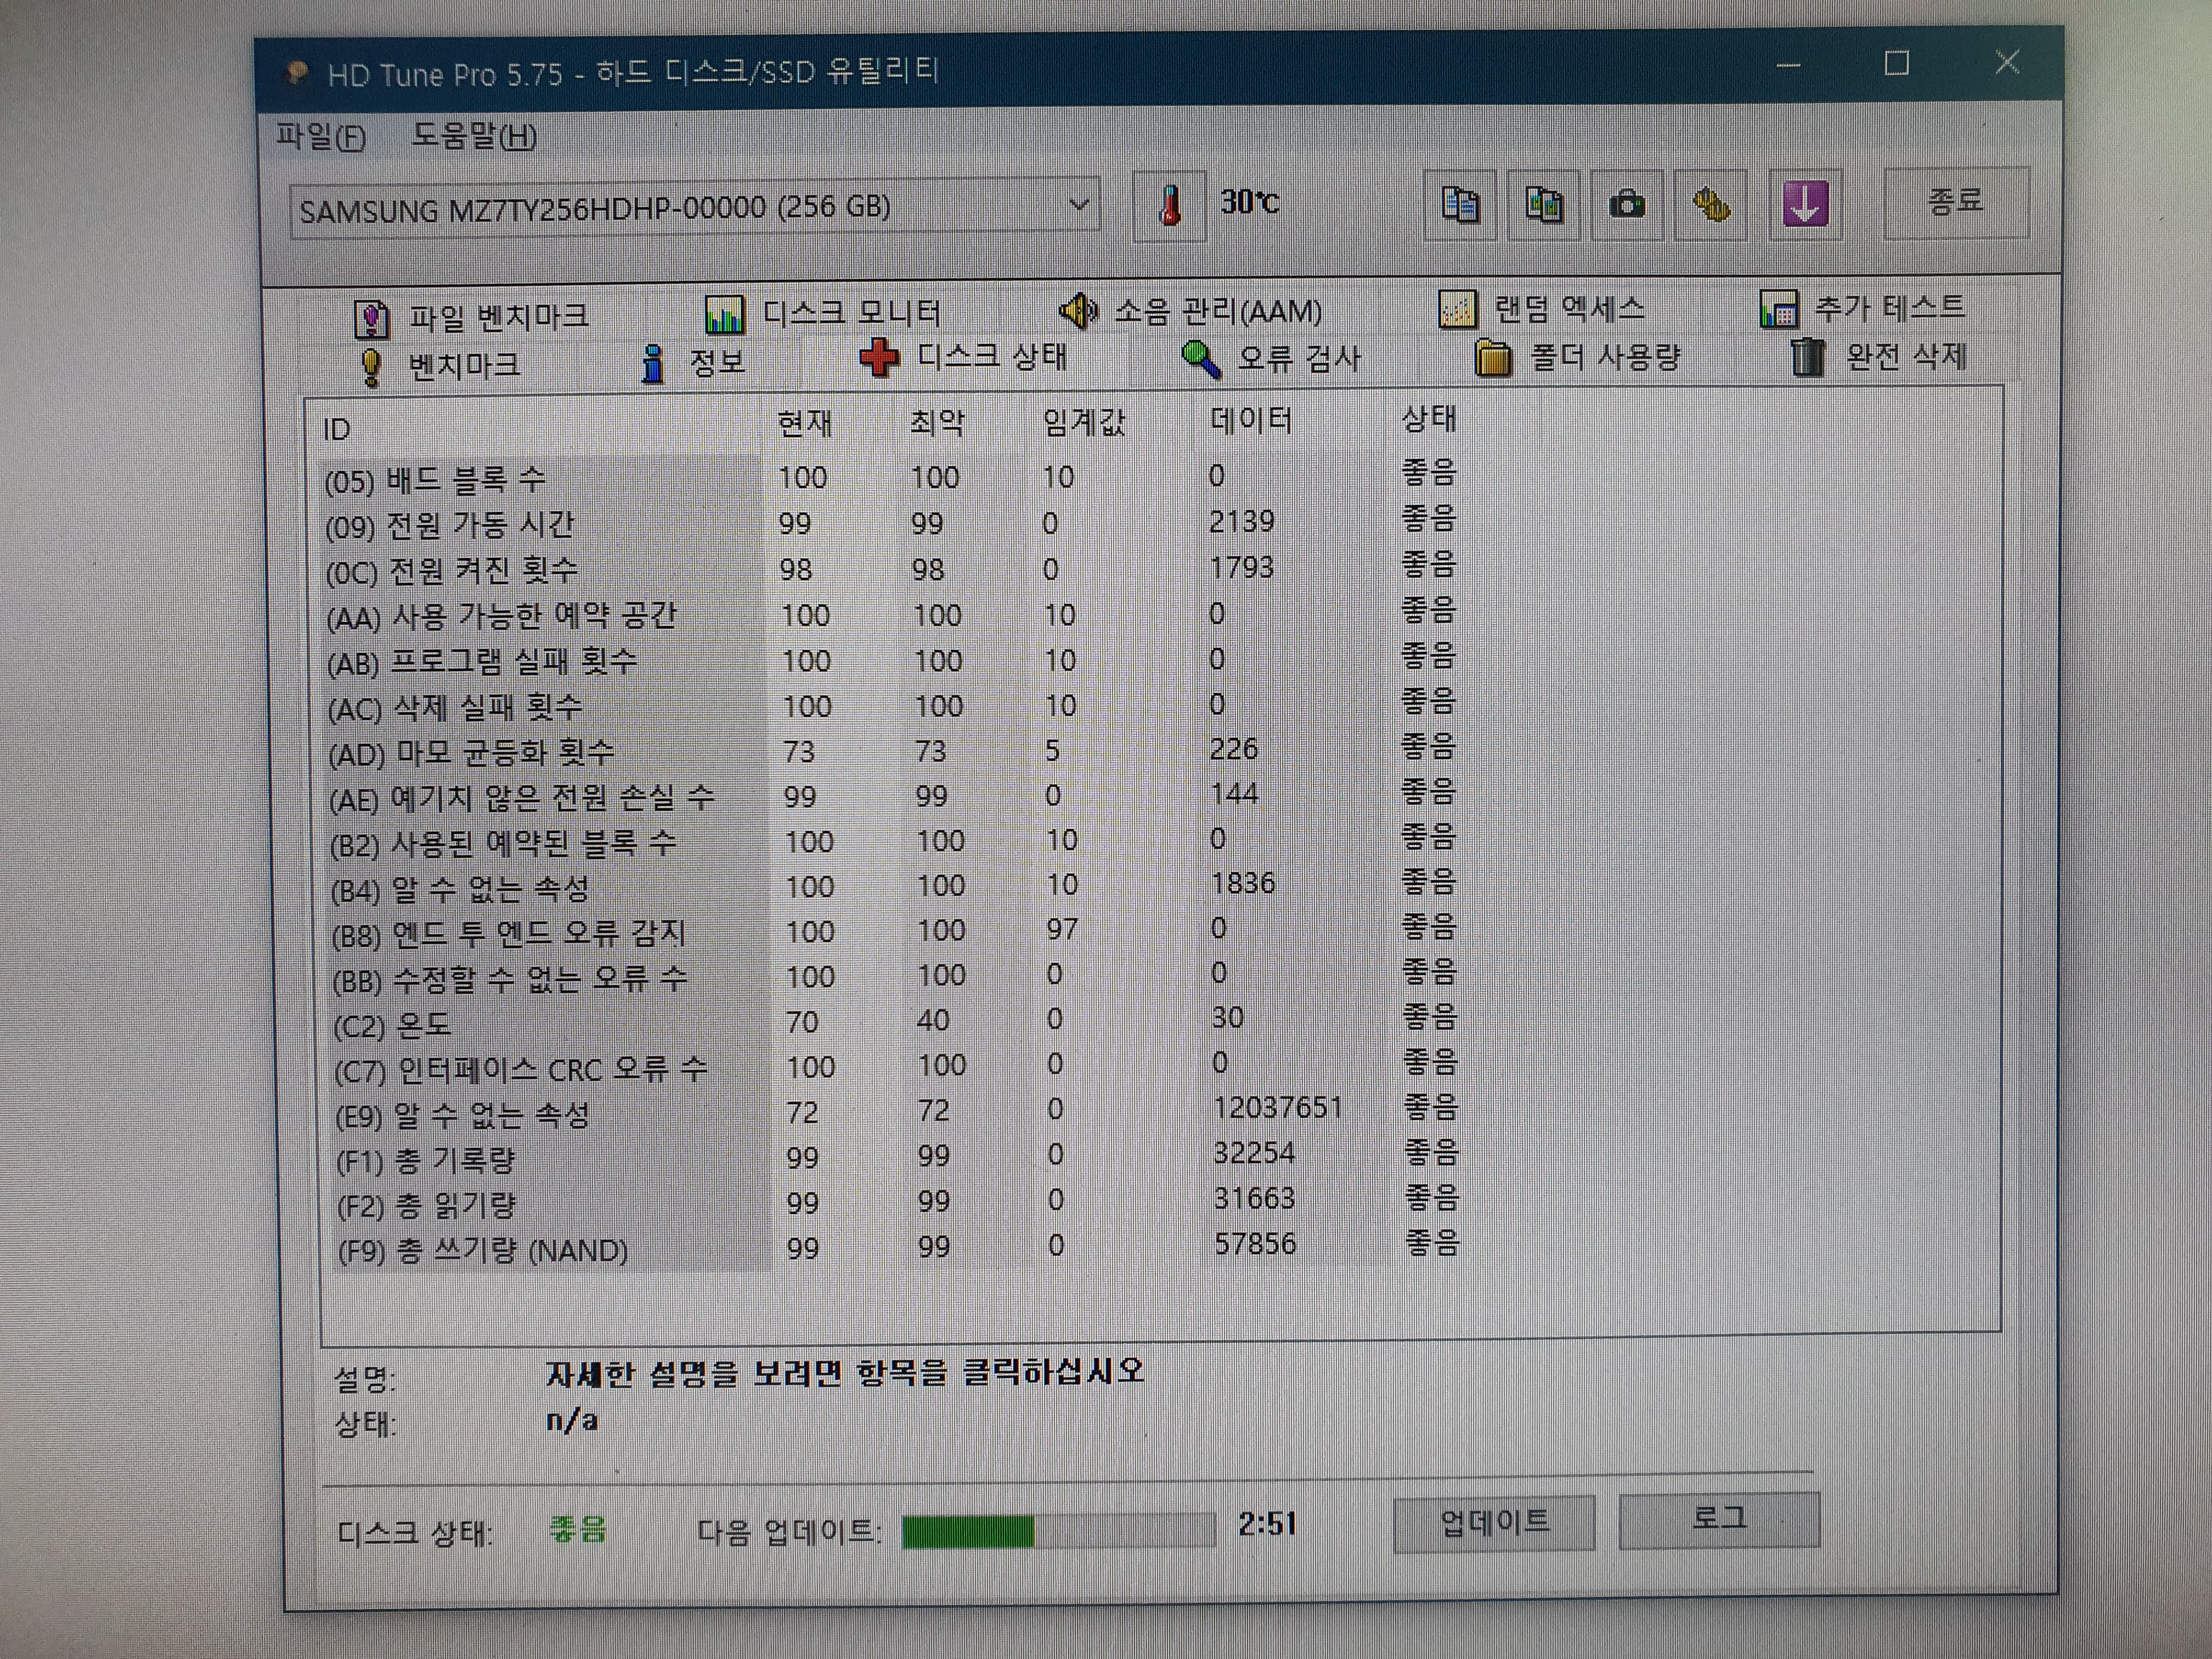The width and height of the screenshot is (2212, 1659).
Task: Switch to the 폴더 사용량 tab
Action: pos(1578,357)
